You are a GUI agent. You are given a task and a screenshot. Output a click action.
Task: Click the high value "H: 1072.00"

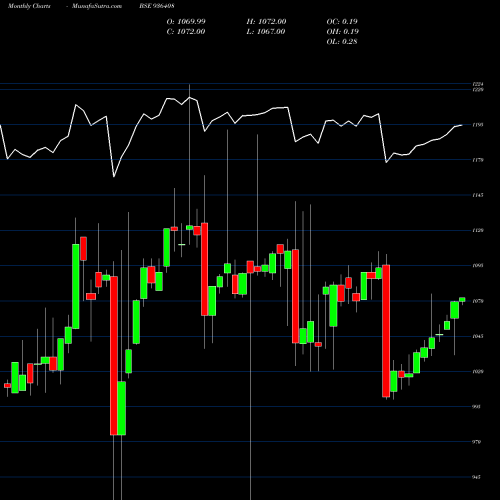click(x=266, y=22)
